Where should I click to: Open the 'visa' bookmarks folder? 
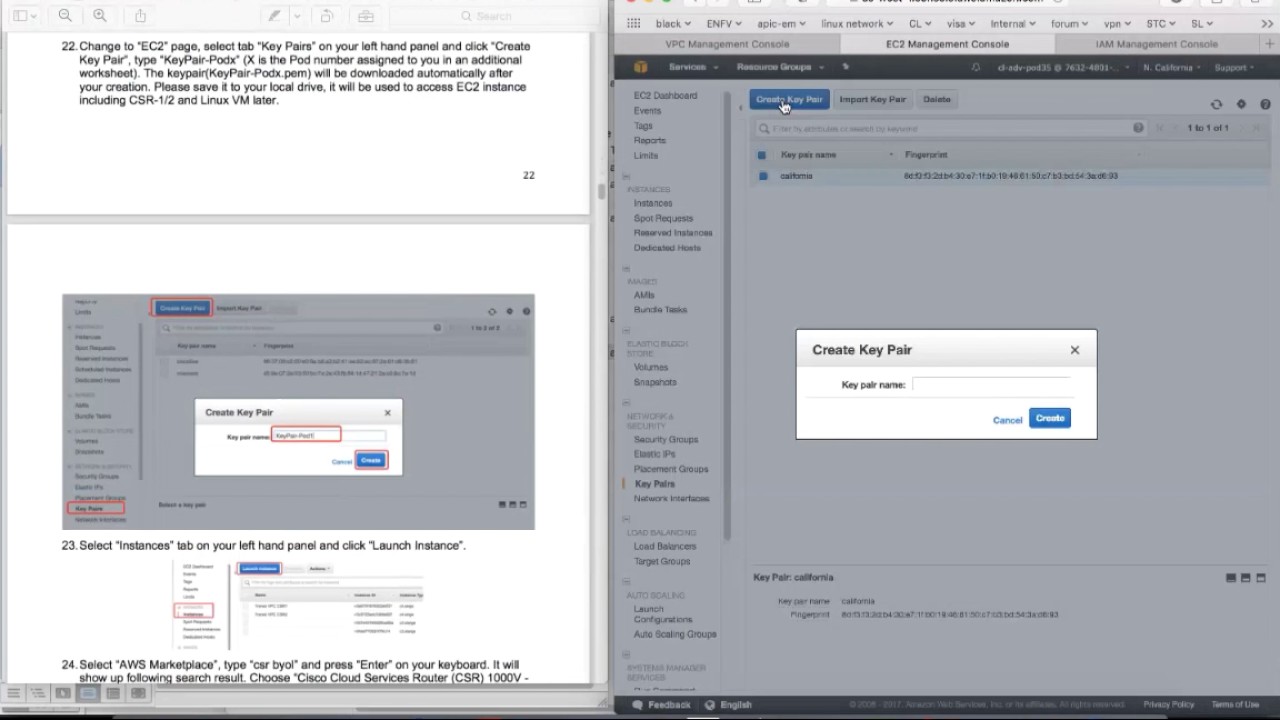coord(960,23)
